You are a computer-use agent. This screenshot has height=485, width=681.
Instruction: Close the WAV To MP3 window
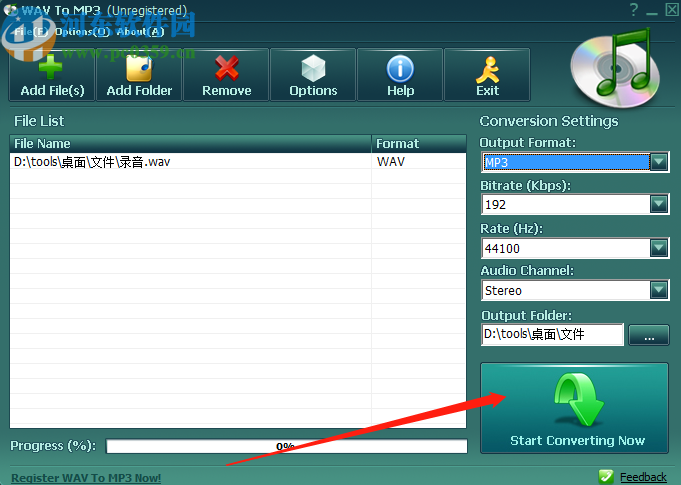coord(672,10)
